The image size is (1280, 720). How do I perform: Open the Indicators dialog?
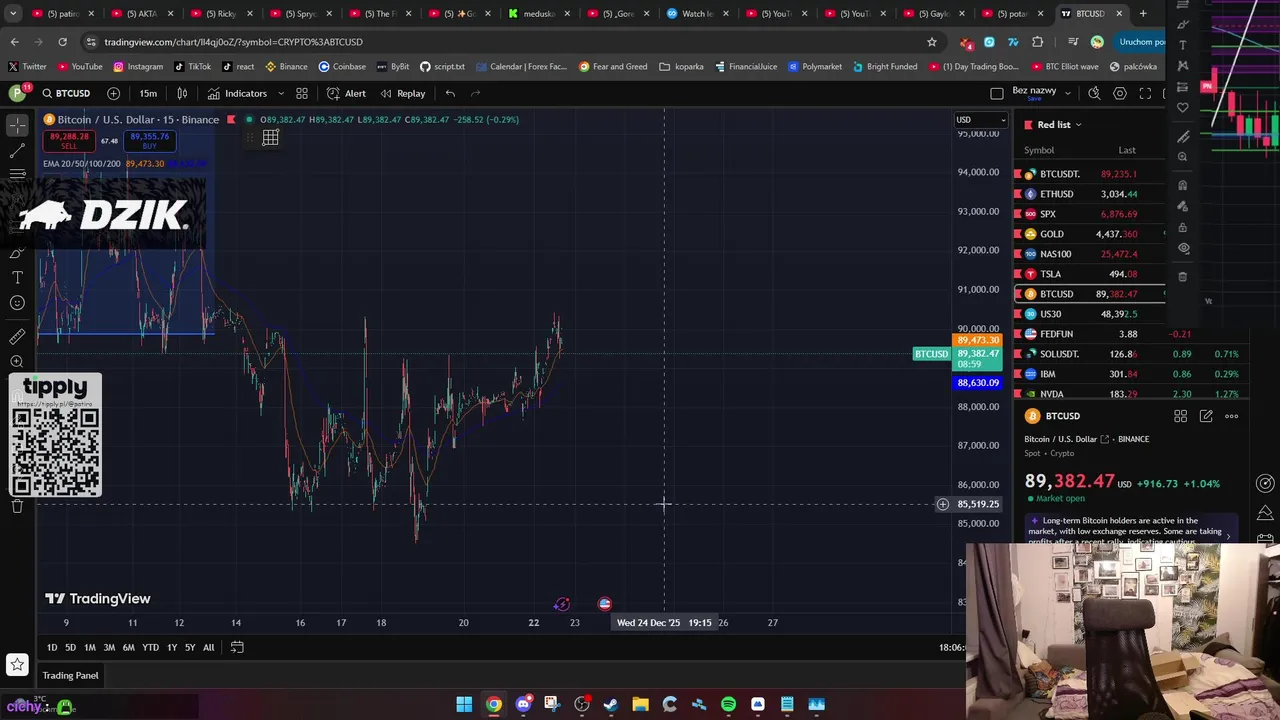[238, 93]
